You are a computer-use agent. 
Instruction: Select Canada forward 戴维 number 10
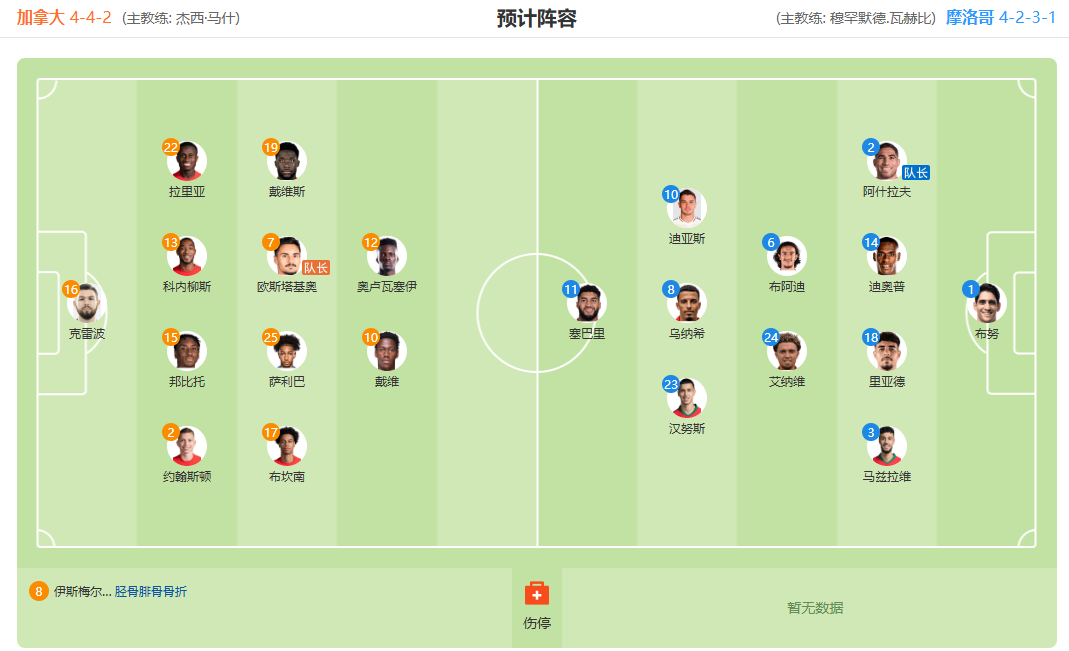pos(387,351)
